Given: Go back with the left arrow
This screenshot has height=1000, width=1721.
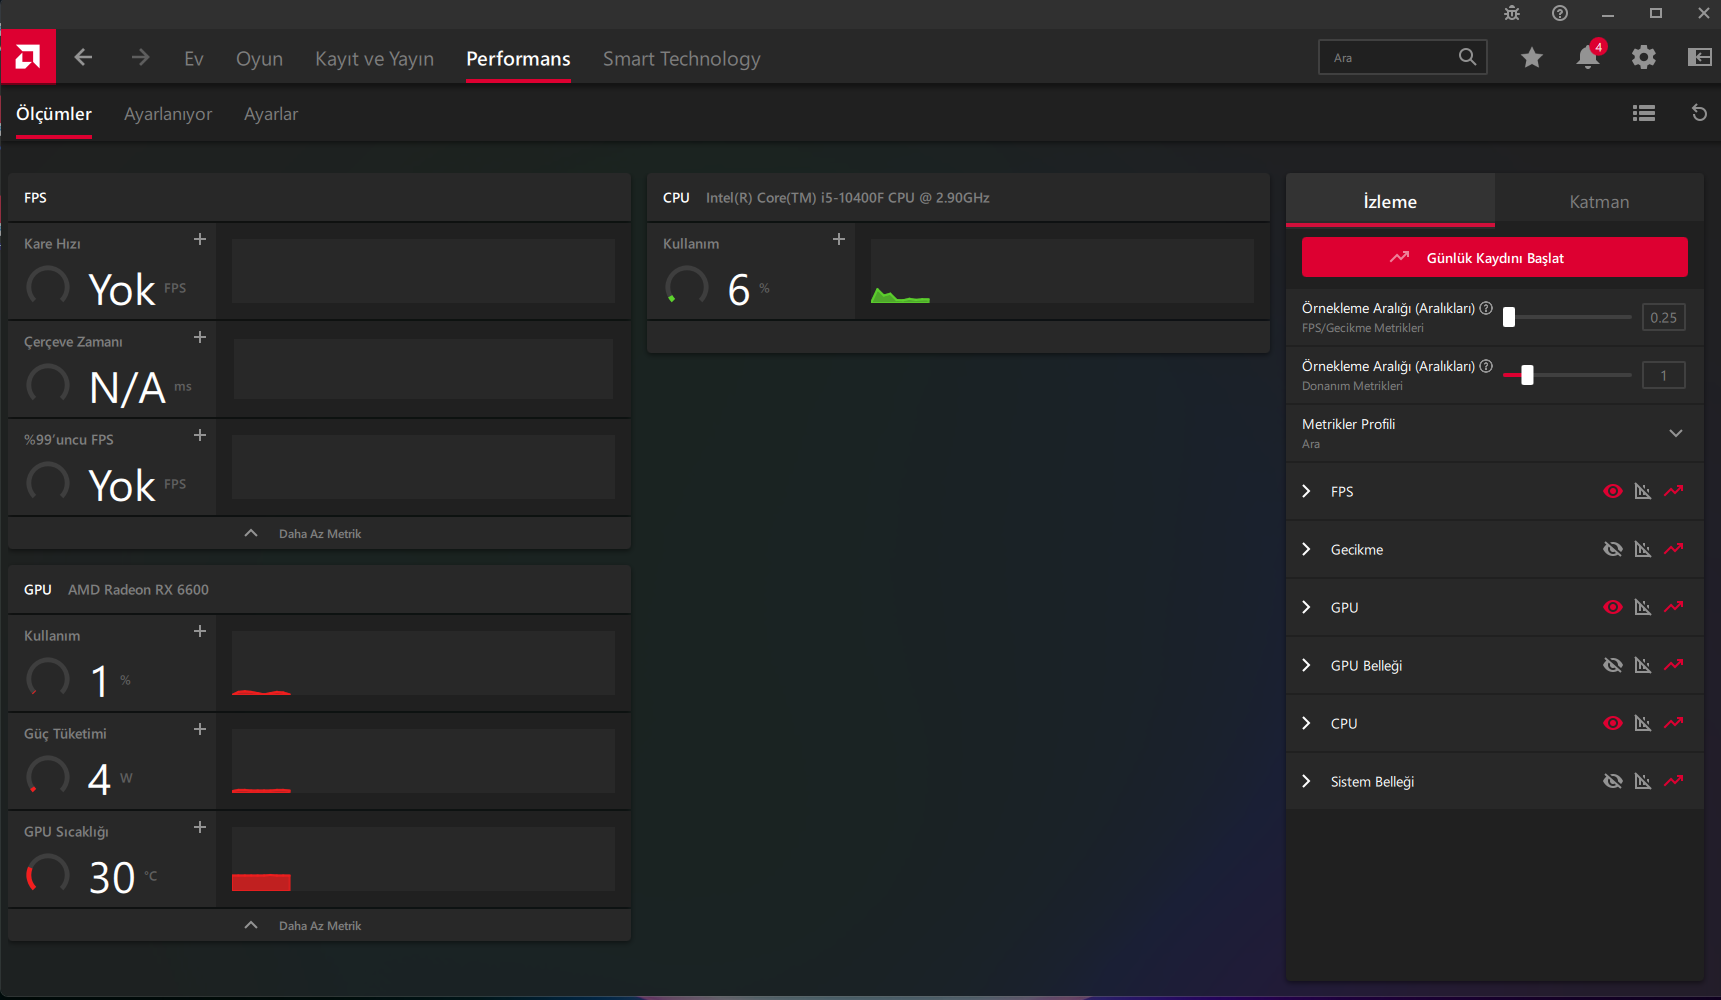Looking at the screenshot, I should tap(83, 58).
